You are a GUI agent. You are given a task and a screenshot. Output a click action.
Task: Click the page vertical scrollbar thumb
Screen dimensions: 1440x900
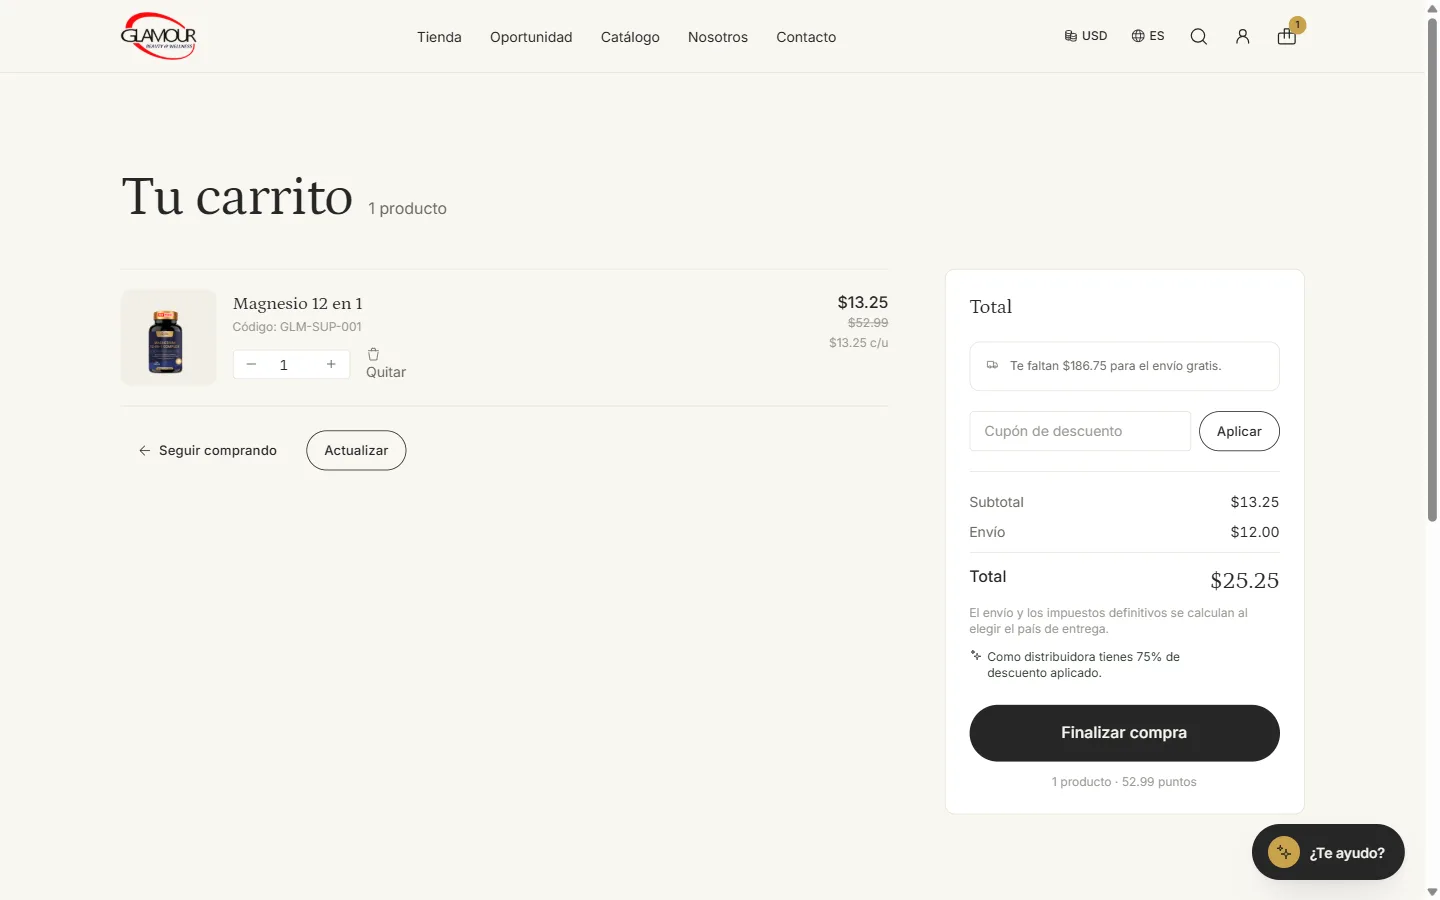coord(1432,270)
